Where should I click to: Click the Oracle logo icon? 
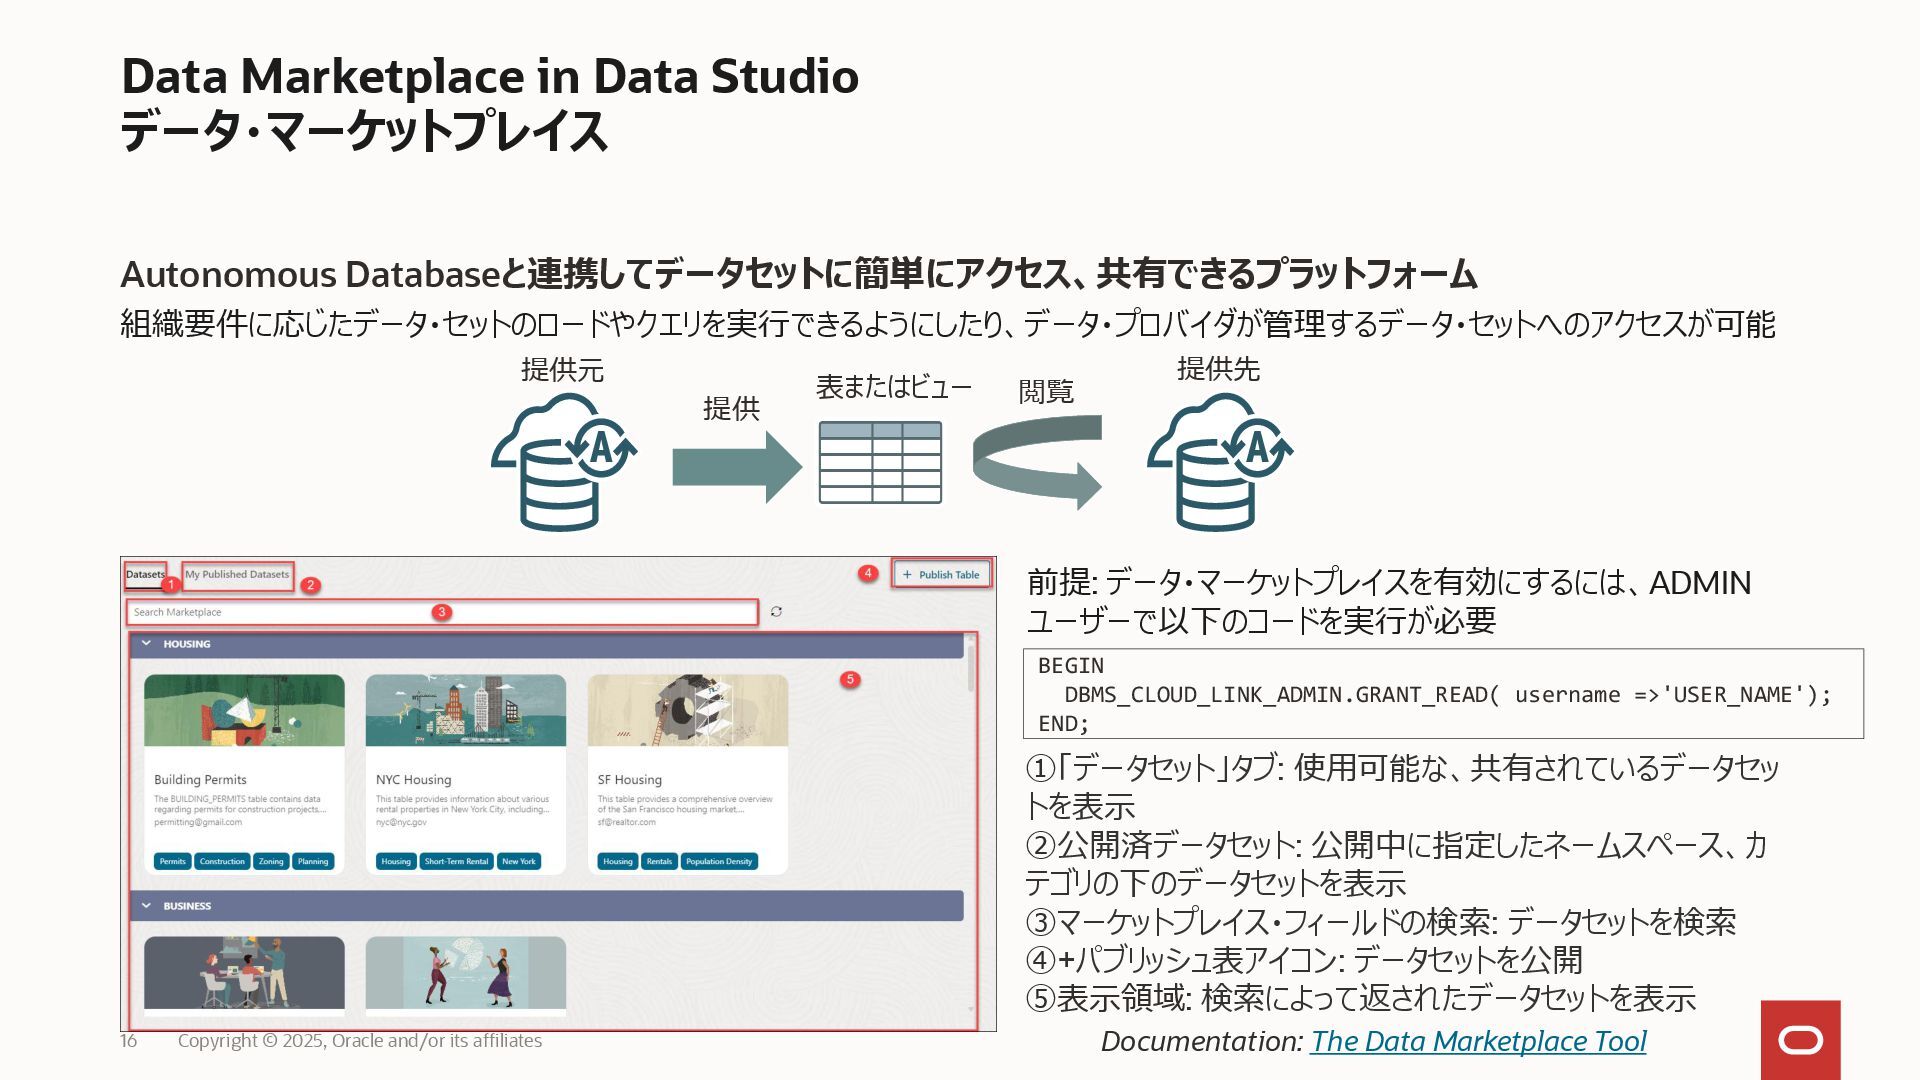(x=1800, y=1040)
